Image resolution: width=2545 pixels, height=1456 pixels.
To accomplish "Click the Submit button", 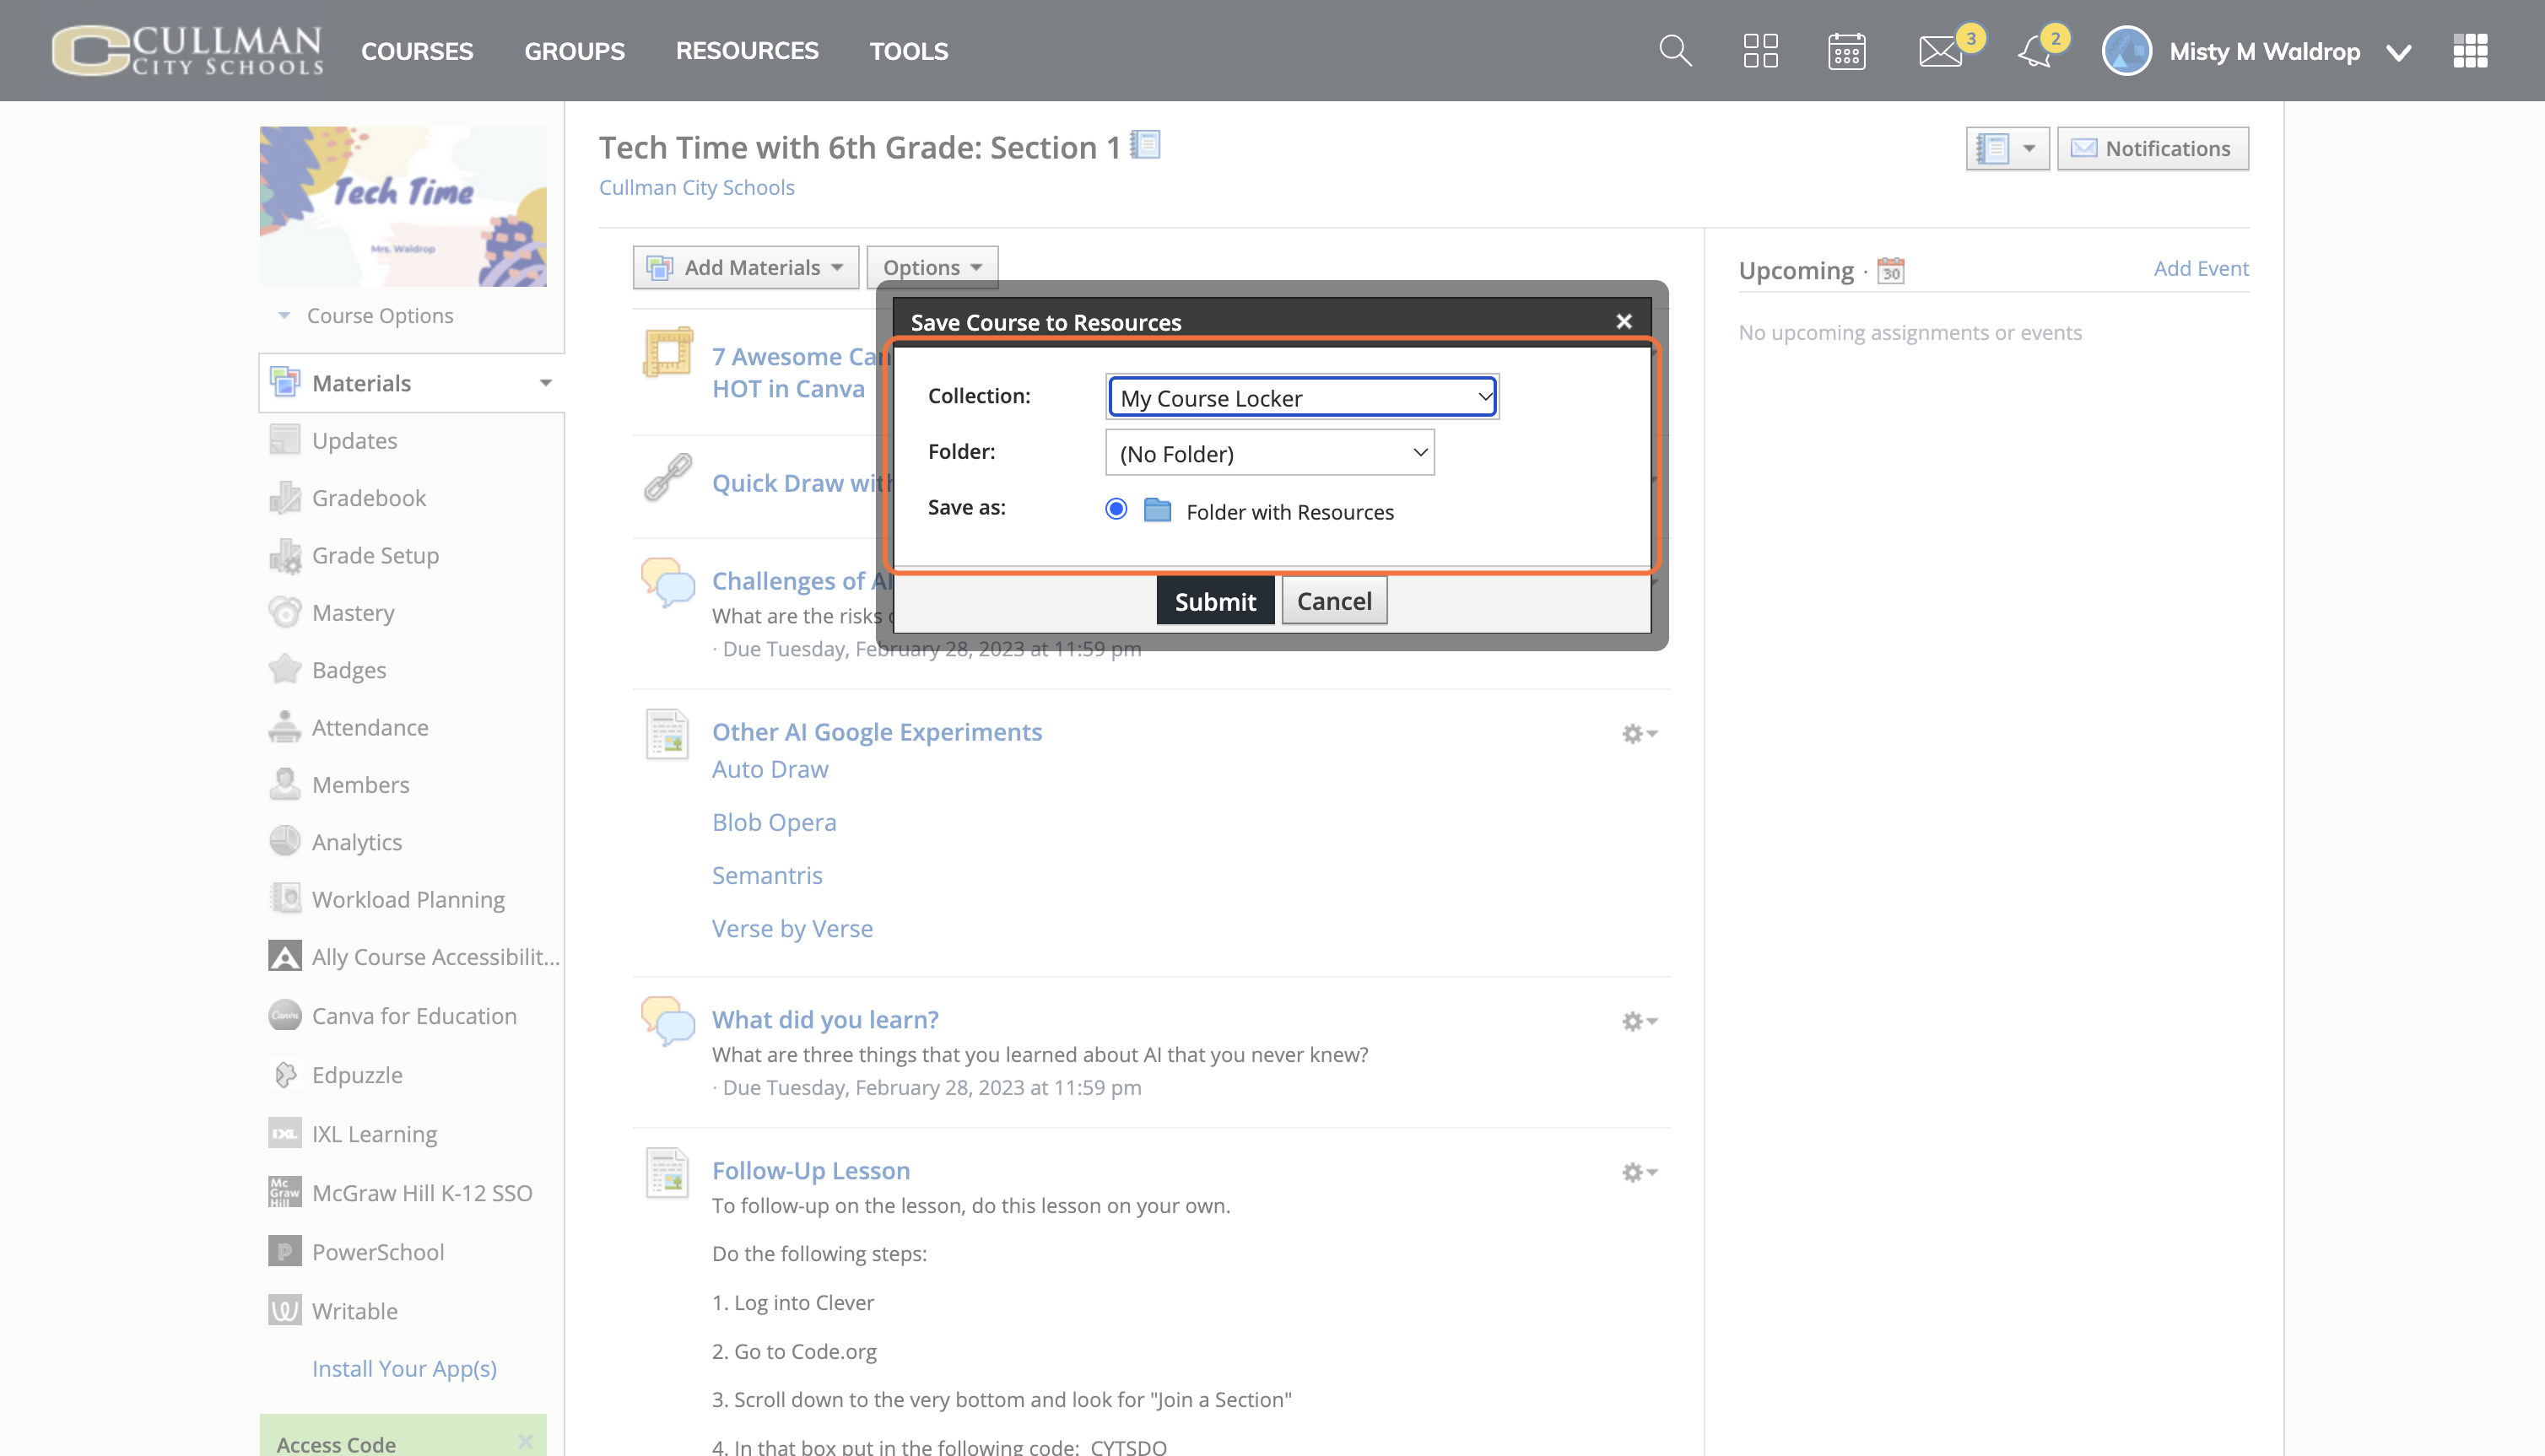I will (x=1215, y=601).
